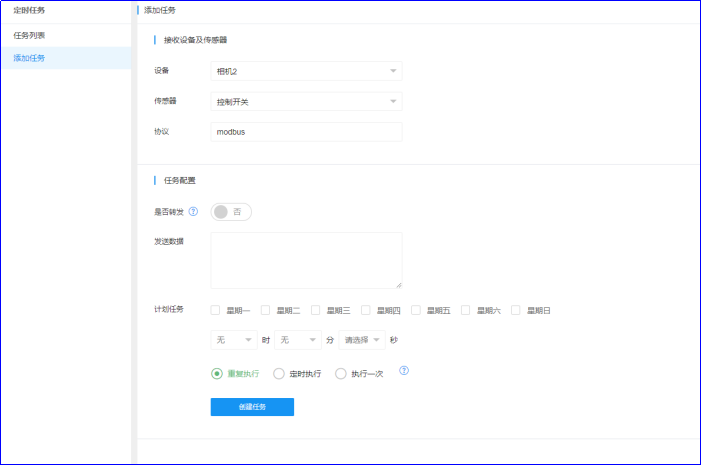Viewport: 702px width, 466px height.
Task: Open the seconds 请选择 dropdown
Action: pyautogui.click(x=362, y=340)
